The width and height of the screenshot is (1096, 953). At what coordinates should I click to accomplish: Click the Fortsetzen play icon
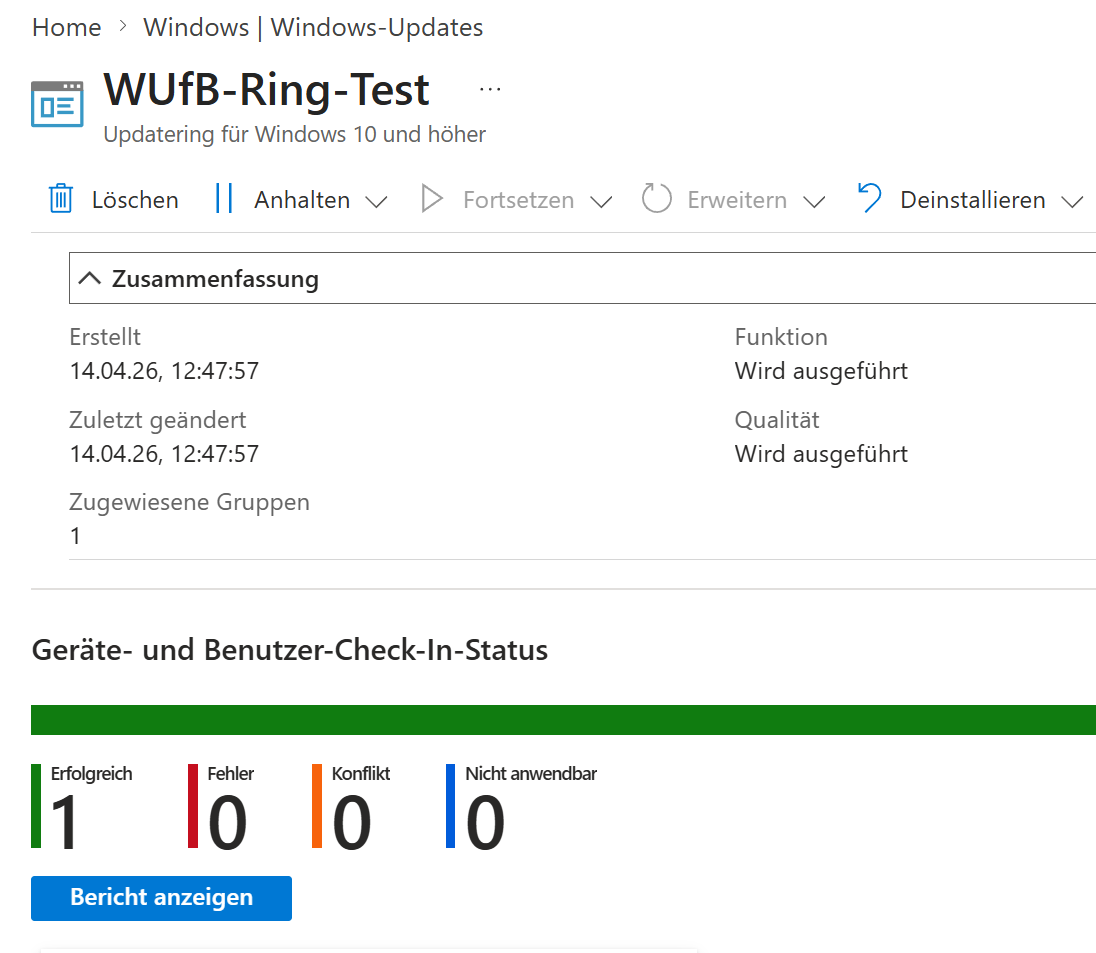pyautogui.click(x=432, y=199)
